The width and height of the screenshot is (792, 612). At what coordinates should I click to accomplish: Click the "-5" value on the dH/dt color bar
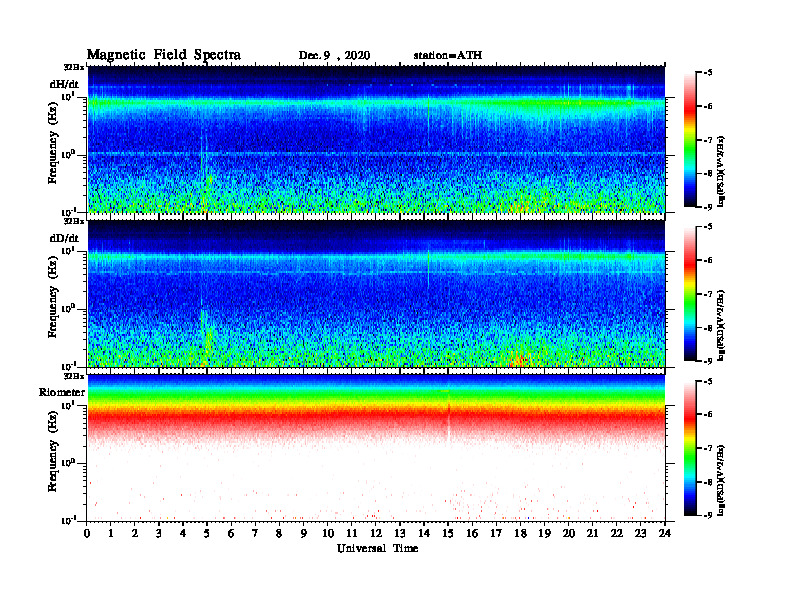708,73
